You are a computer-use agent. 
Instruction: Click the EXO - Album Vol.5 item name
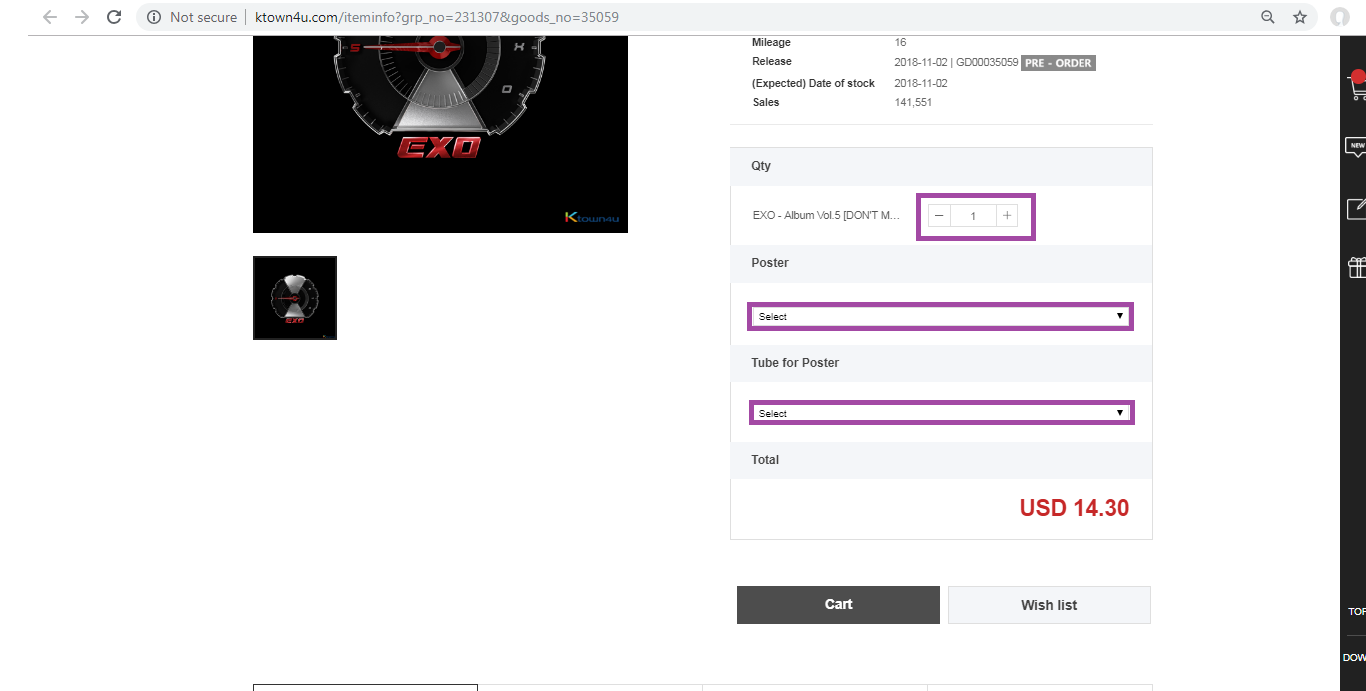826,215
